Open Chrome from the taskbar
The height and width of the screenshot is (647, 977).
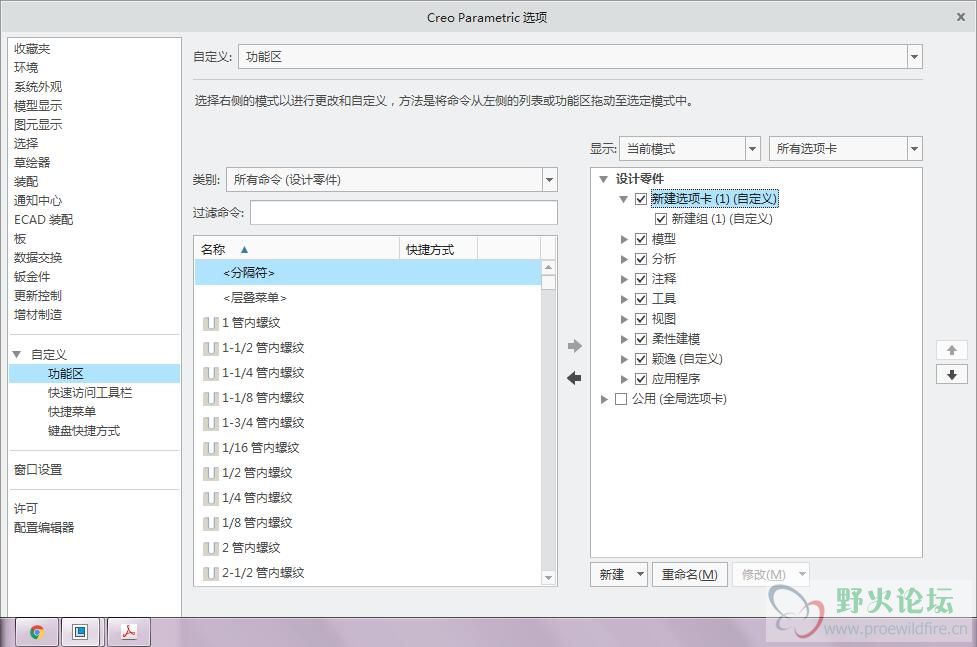coord(36,632)
